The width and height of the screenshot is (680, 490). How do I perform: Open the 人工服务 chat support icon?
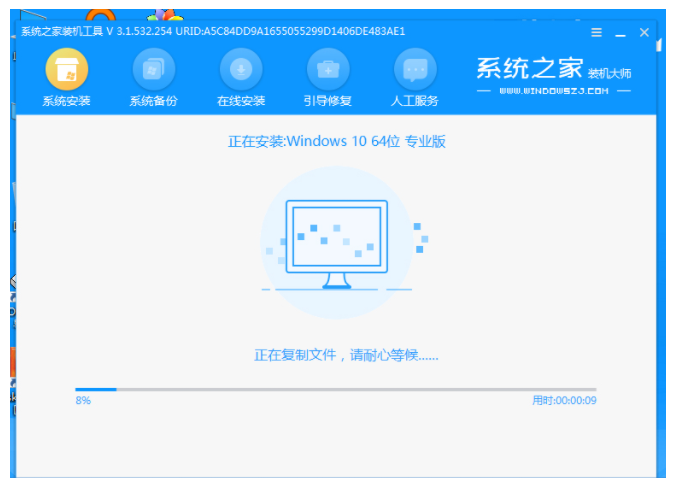point(415,69)
